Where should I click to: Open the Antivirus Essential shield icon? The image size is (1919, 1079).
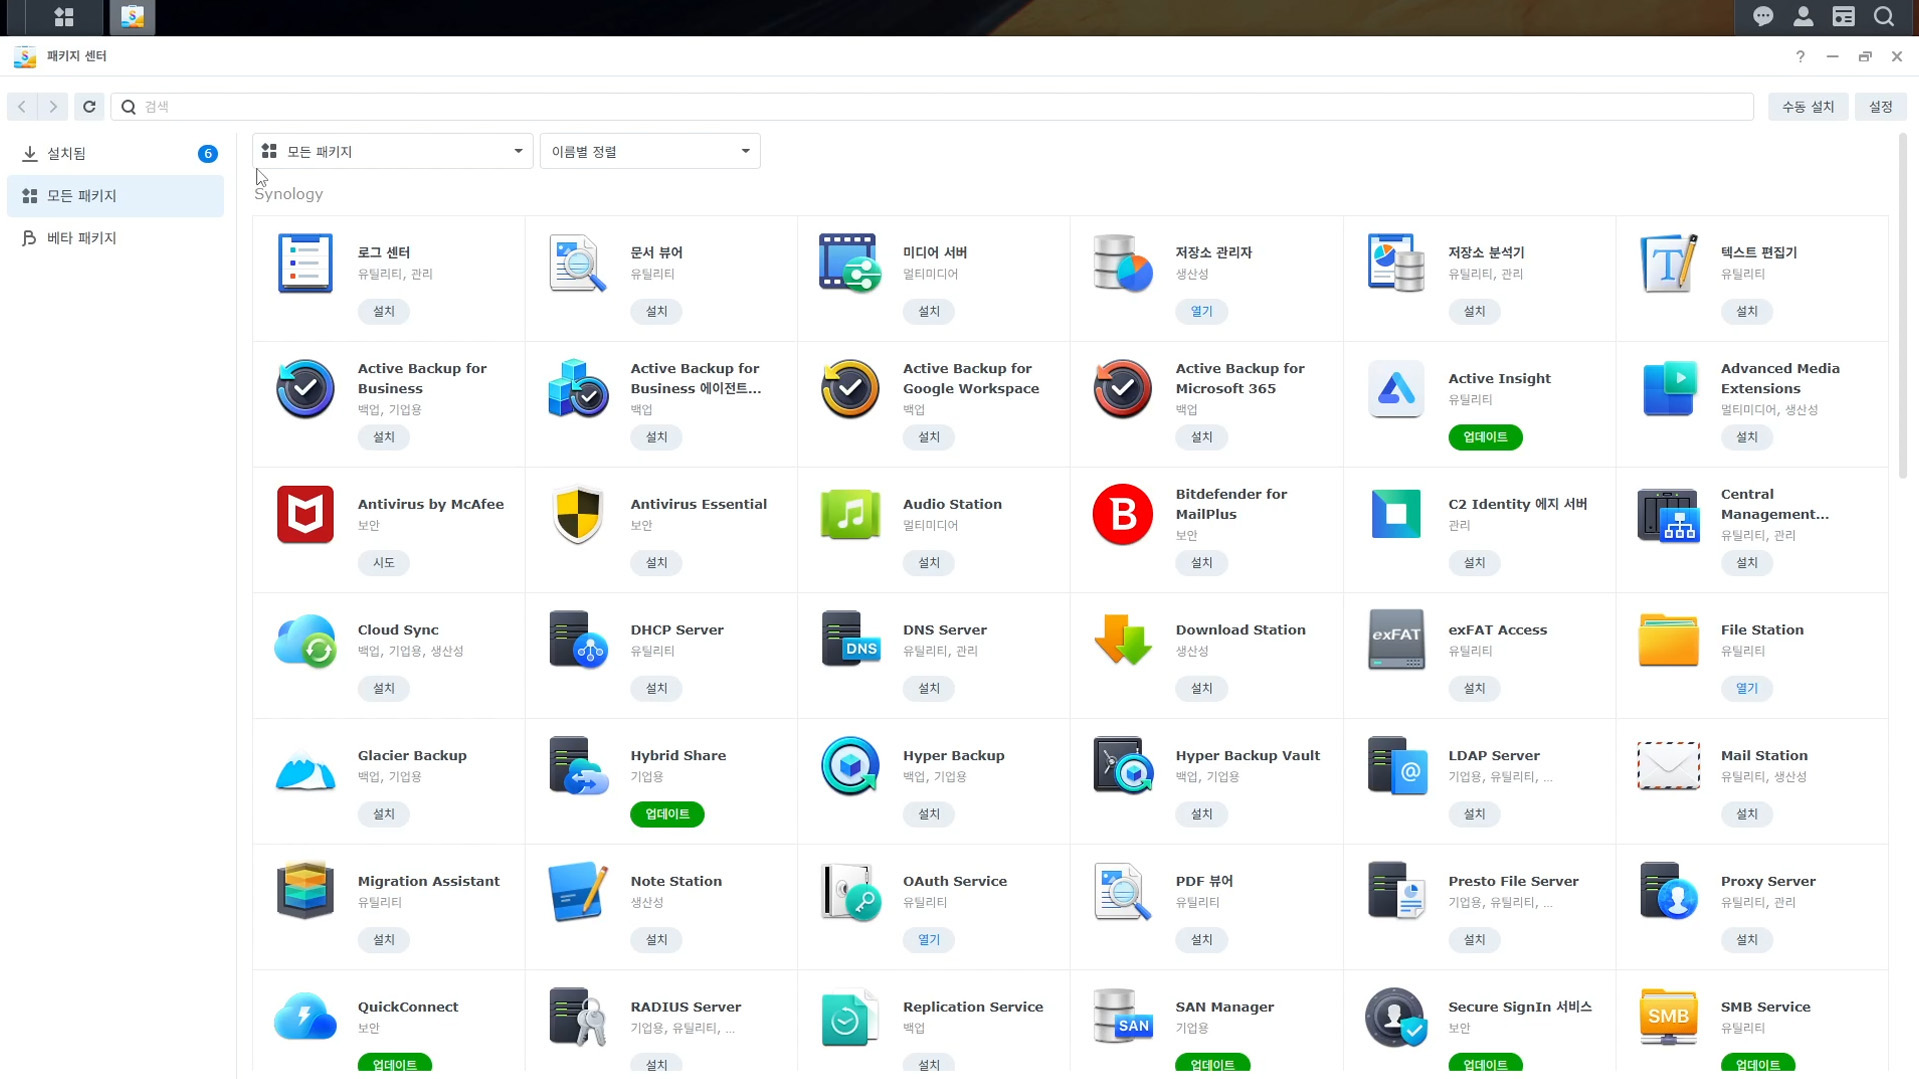point(577,514)
